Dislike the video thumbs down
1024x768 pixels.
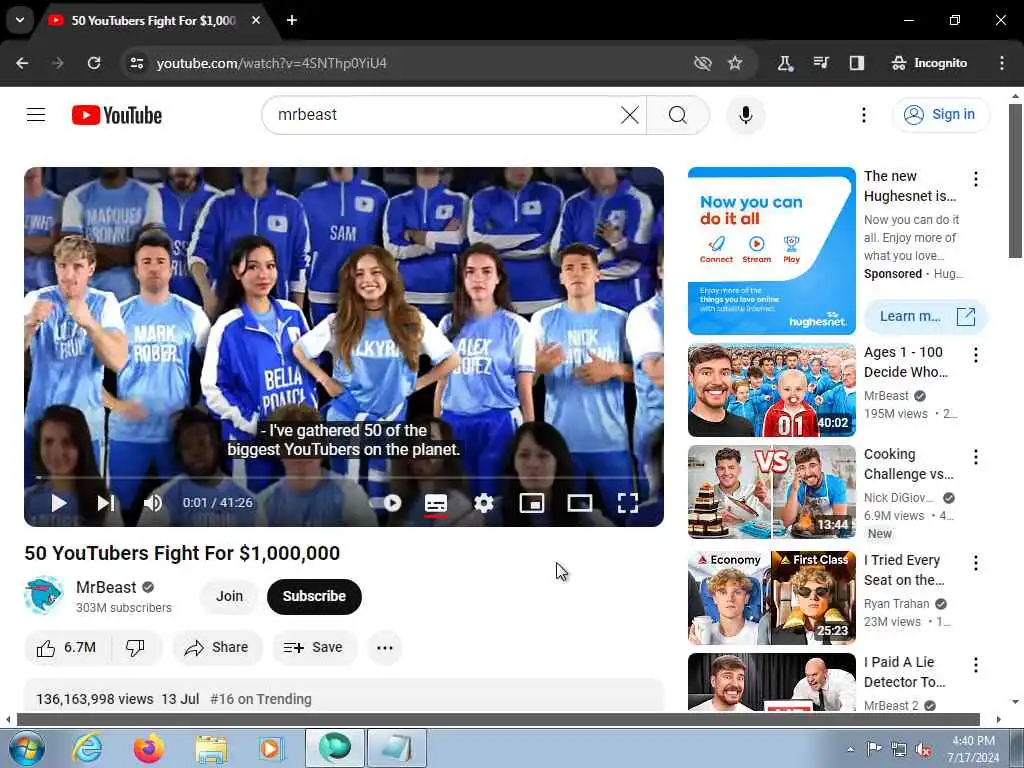coord(135,648)
